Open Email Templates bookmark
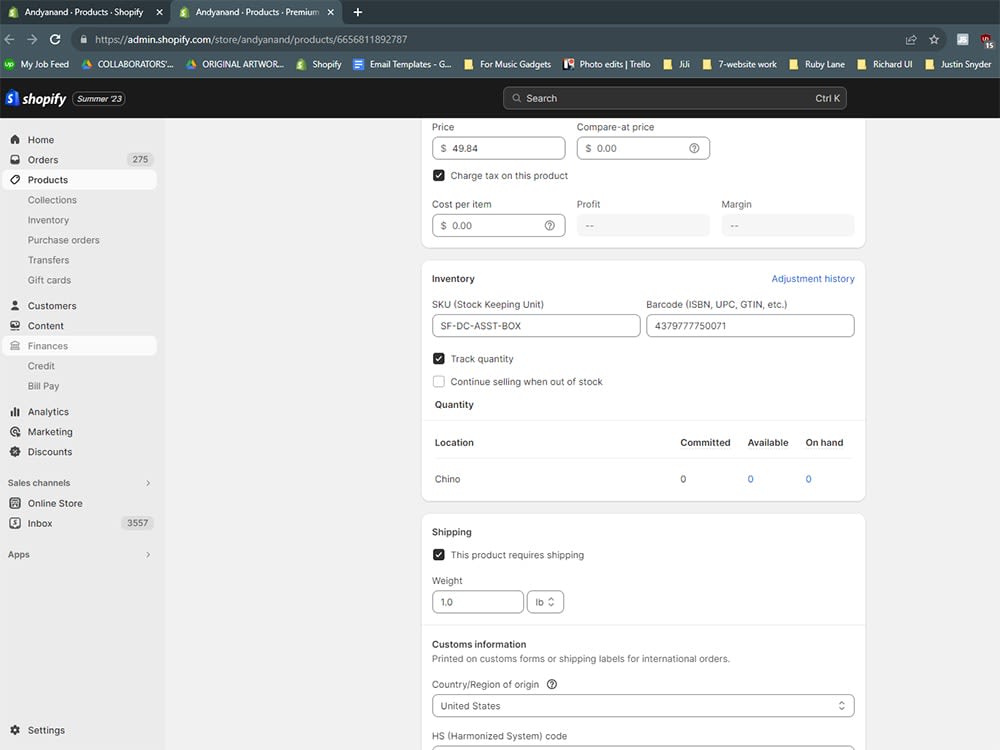1000x750 pixels. coord(402,64)
